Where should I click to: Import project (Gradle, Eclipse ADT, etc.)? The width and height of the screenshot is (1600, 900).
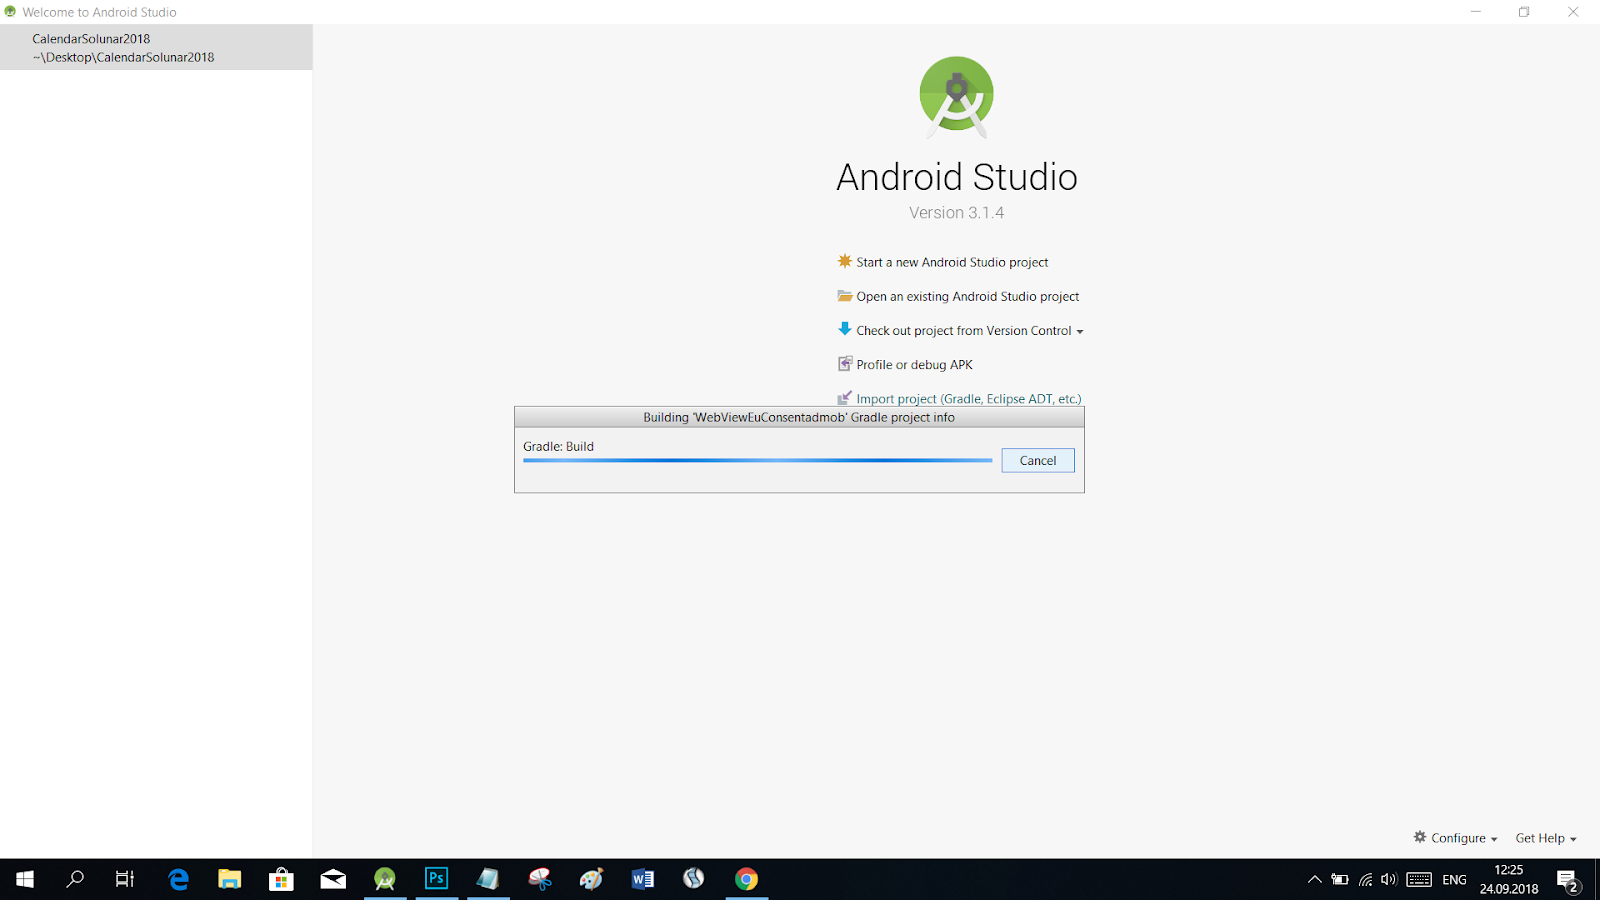969,398
